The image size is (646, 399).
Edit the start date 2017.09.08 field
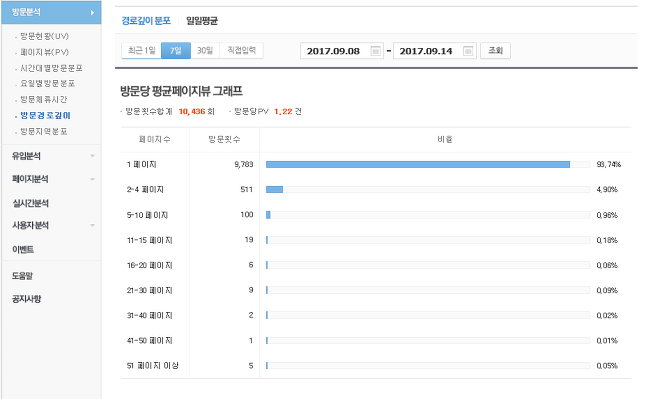[x=342, y=51]
